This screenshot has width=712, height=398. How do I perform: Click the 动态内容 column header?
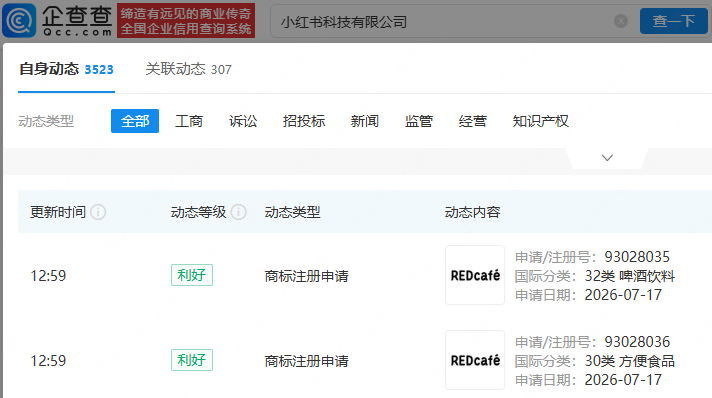point(472,212)
